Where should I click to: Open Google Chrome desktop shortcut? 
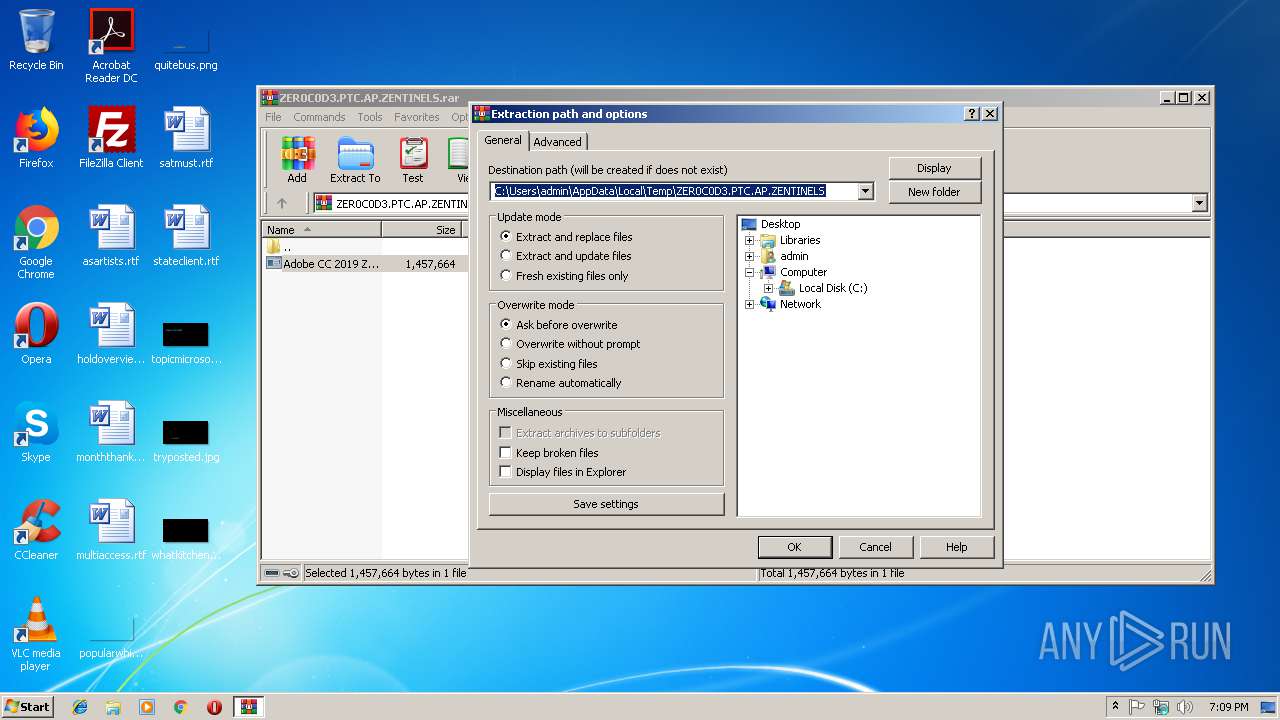point(36,242)
